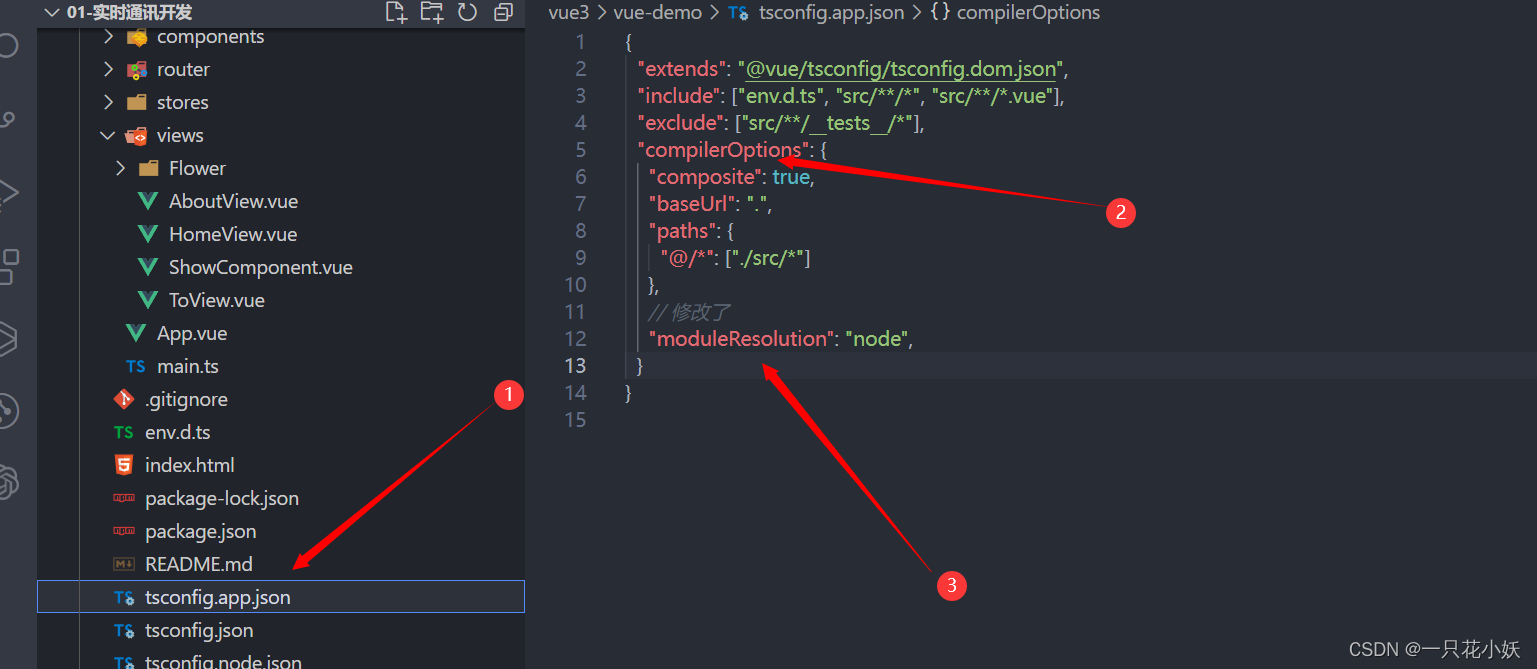Refresh the explorer with the refresh icon
Image resolution: width=1537 pixels, height=669 pixels.
coord(467,12)
